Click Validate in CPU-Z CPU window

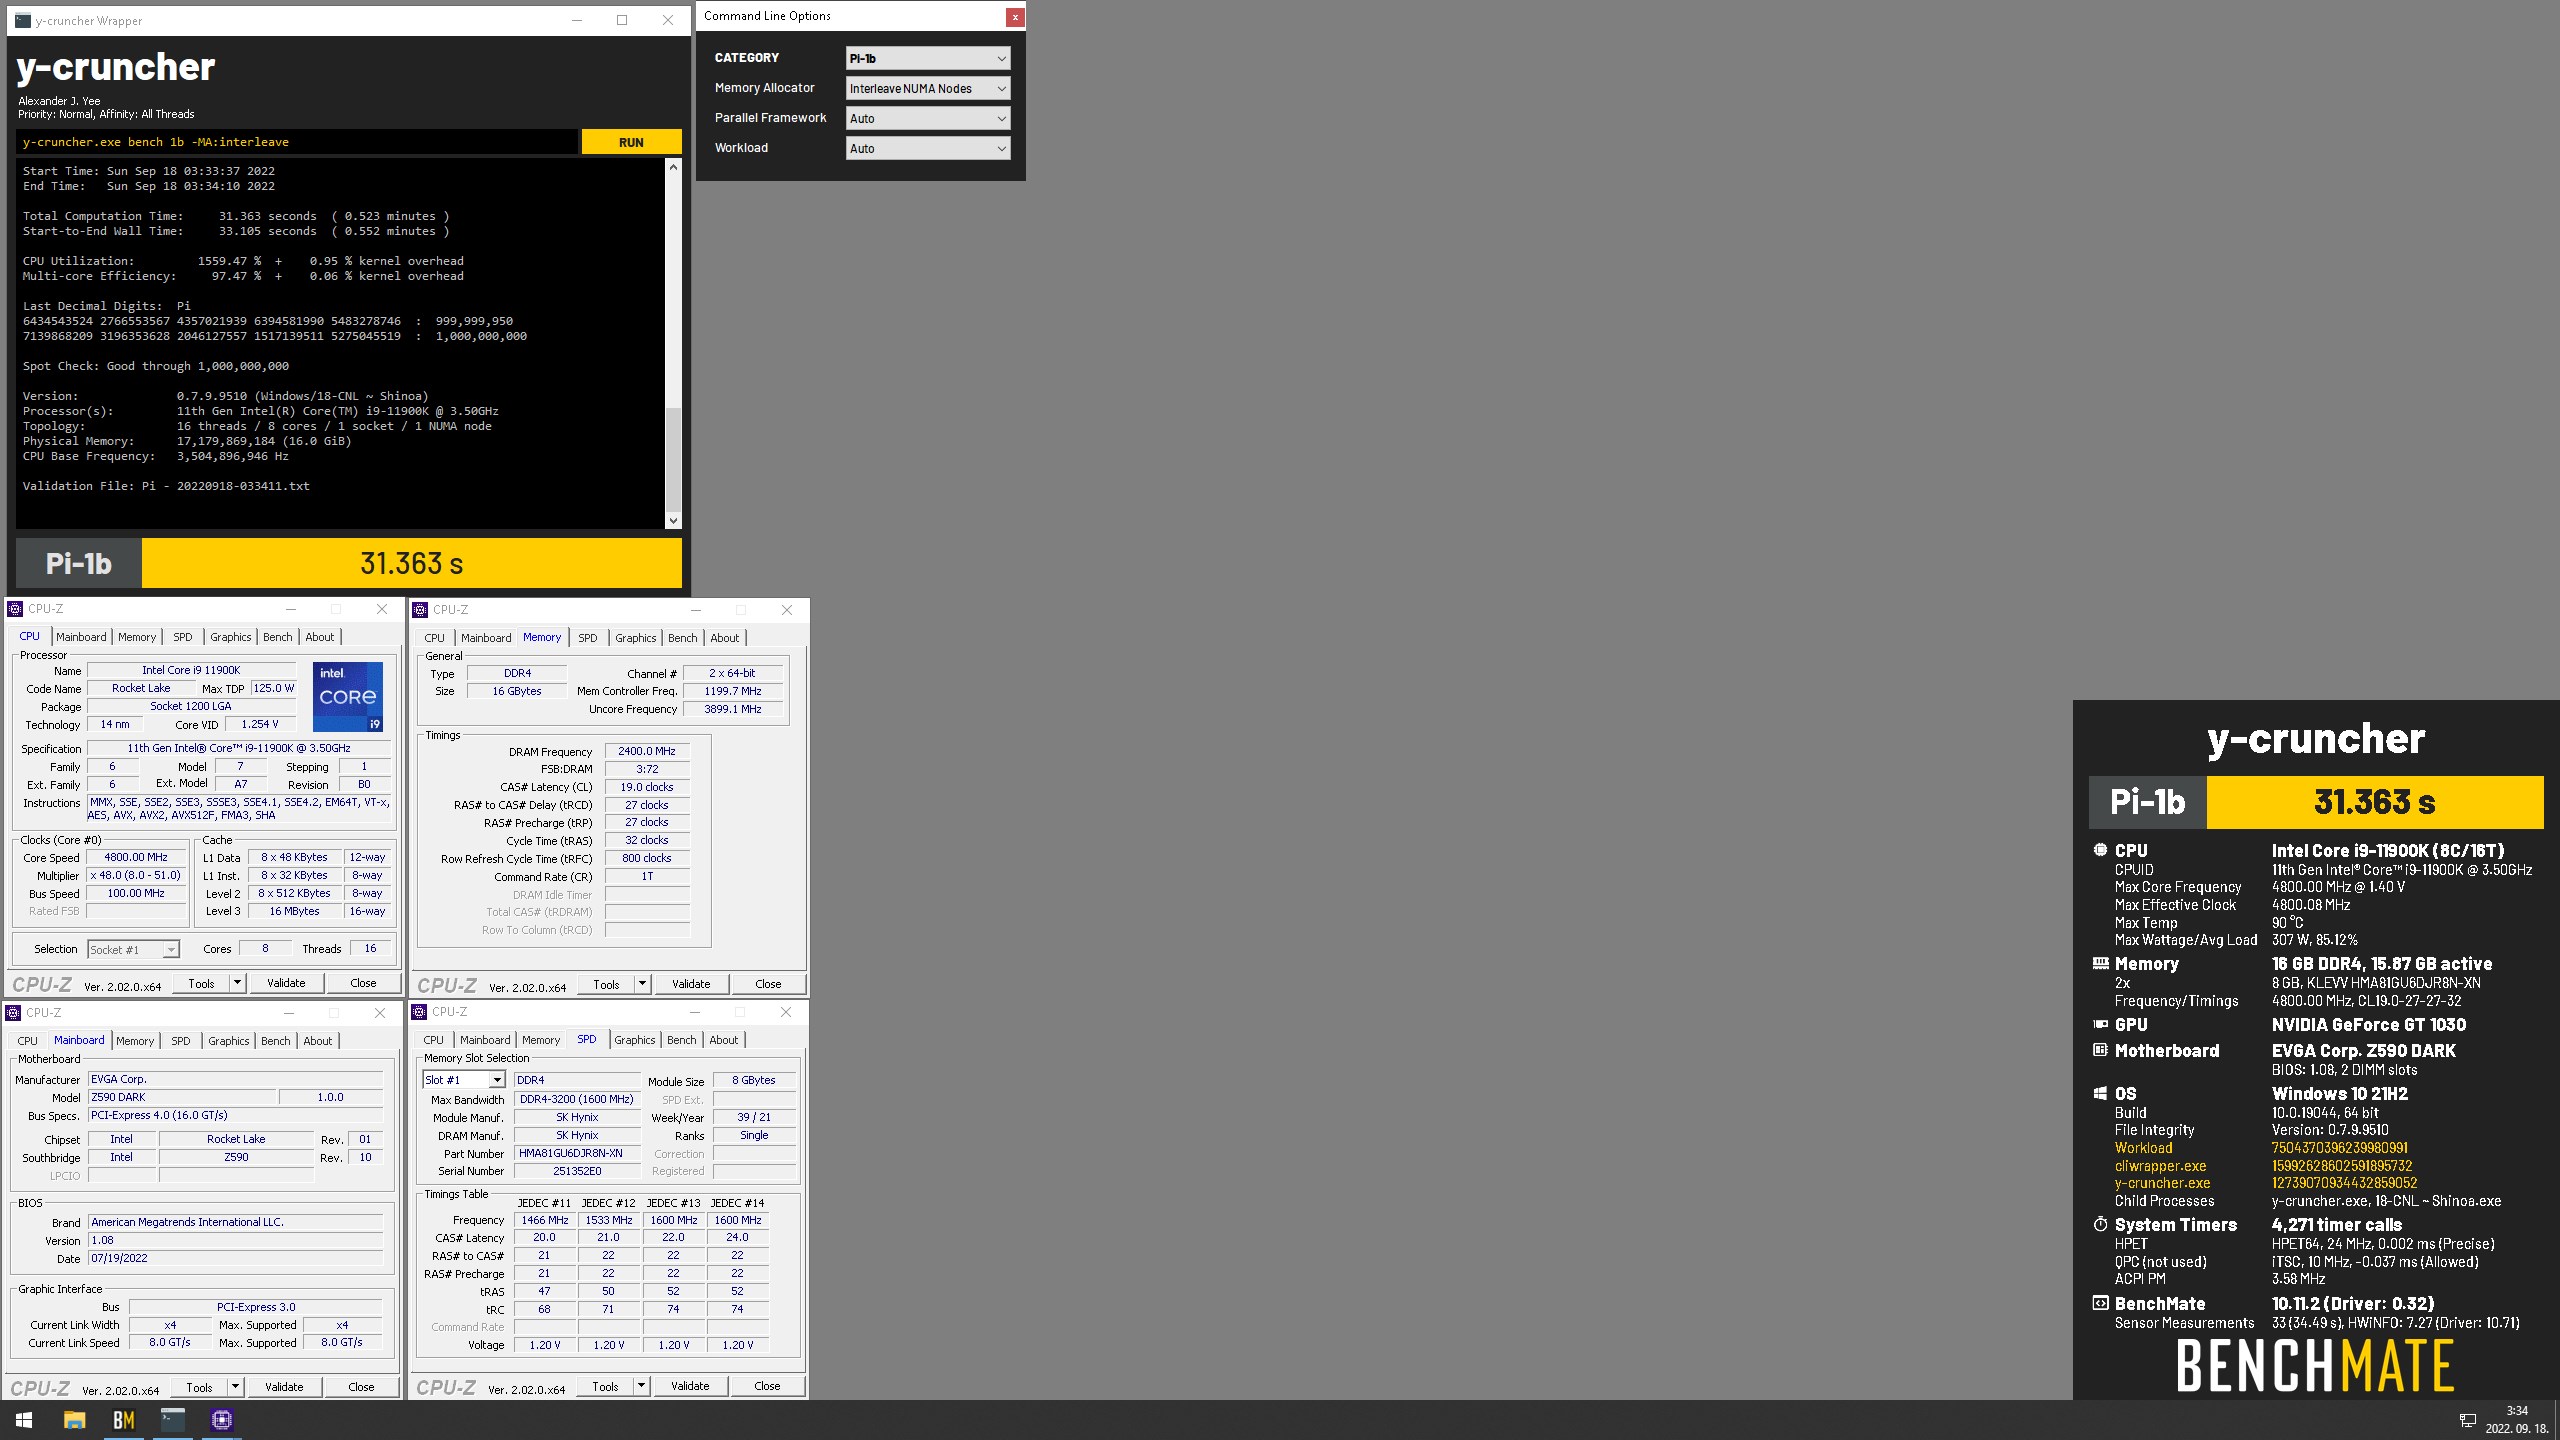coord(286,983)
